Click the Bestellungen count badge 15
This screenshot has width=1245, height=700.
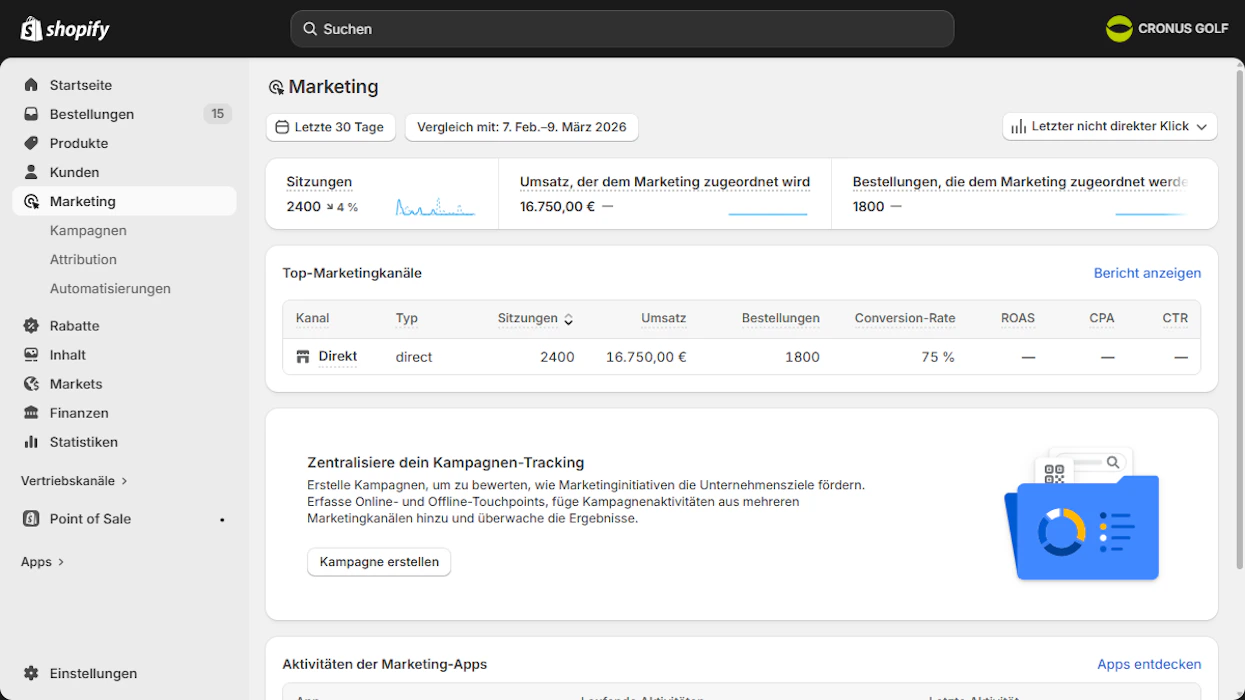pyautogui.click(x=217, y=114)
